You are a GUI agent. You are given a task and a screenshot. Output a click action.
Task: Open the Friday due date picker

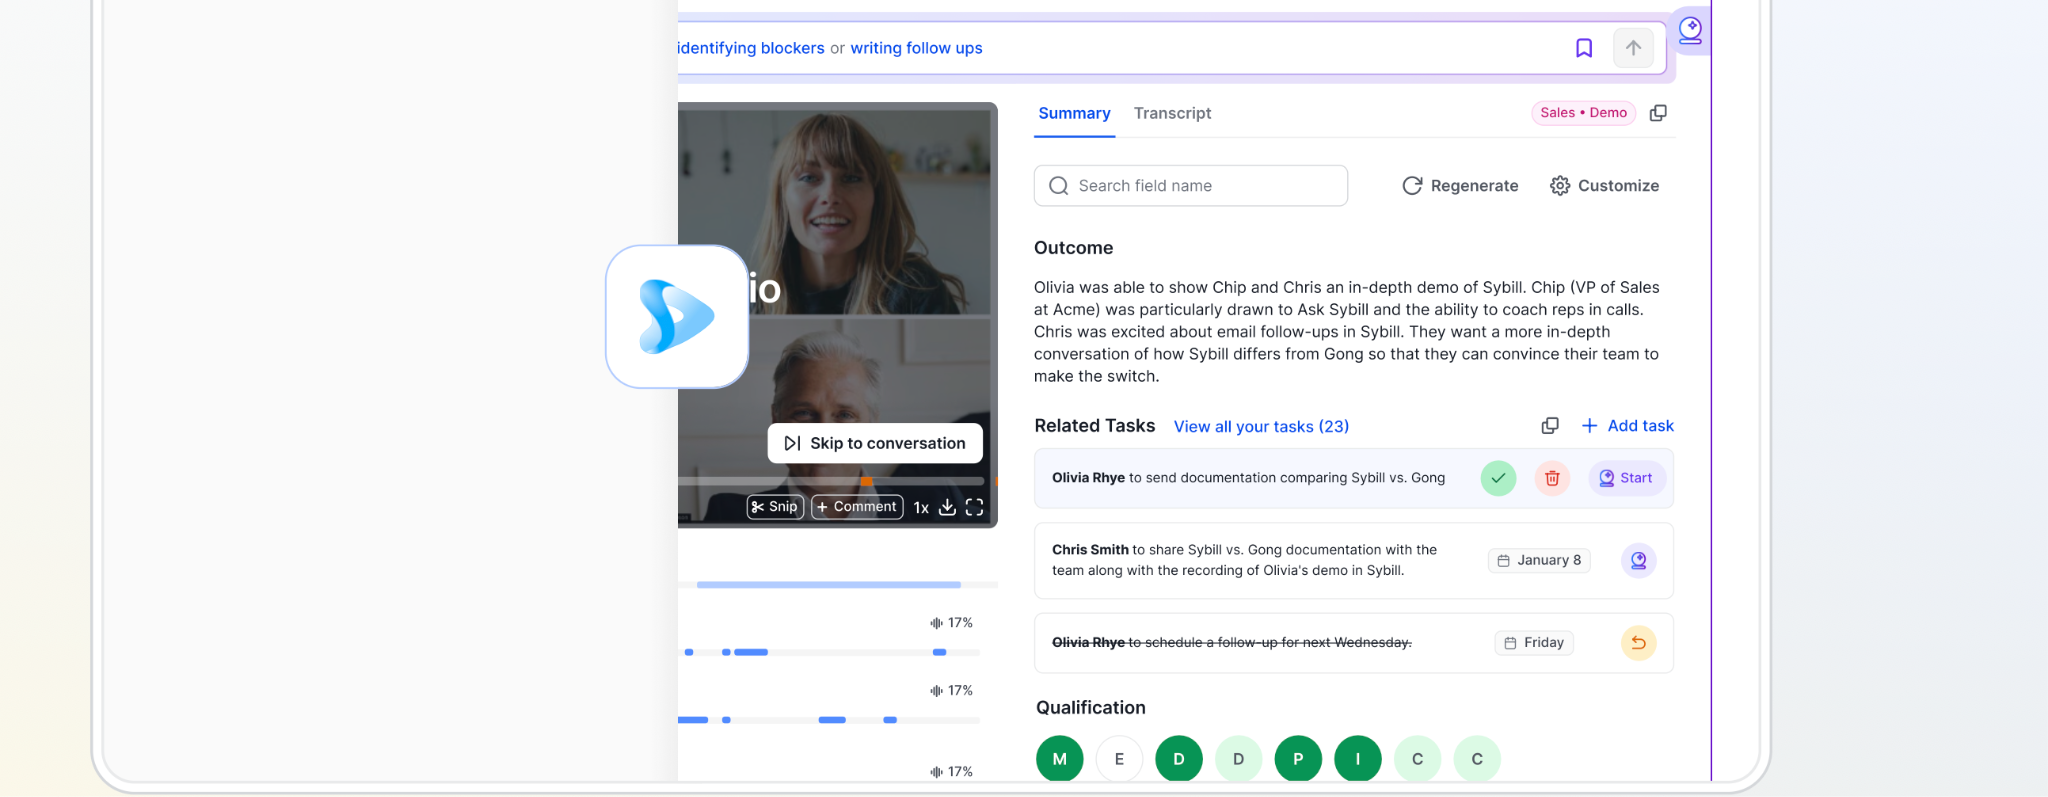coord(1534,643)
